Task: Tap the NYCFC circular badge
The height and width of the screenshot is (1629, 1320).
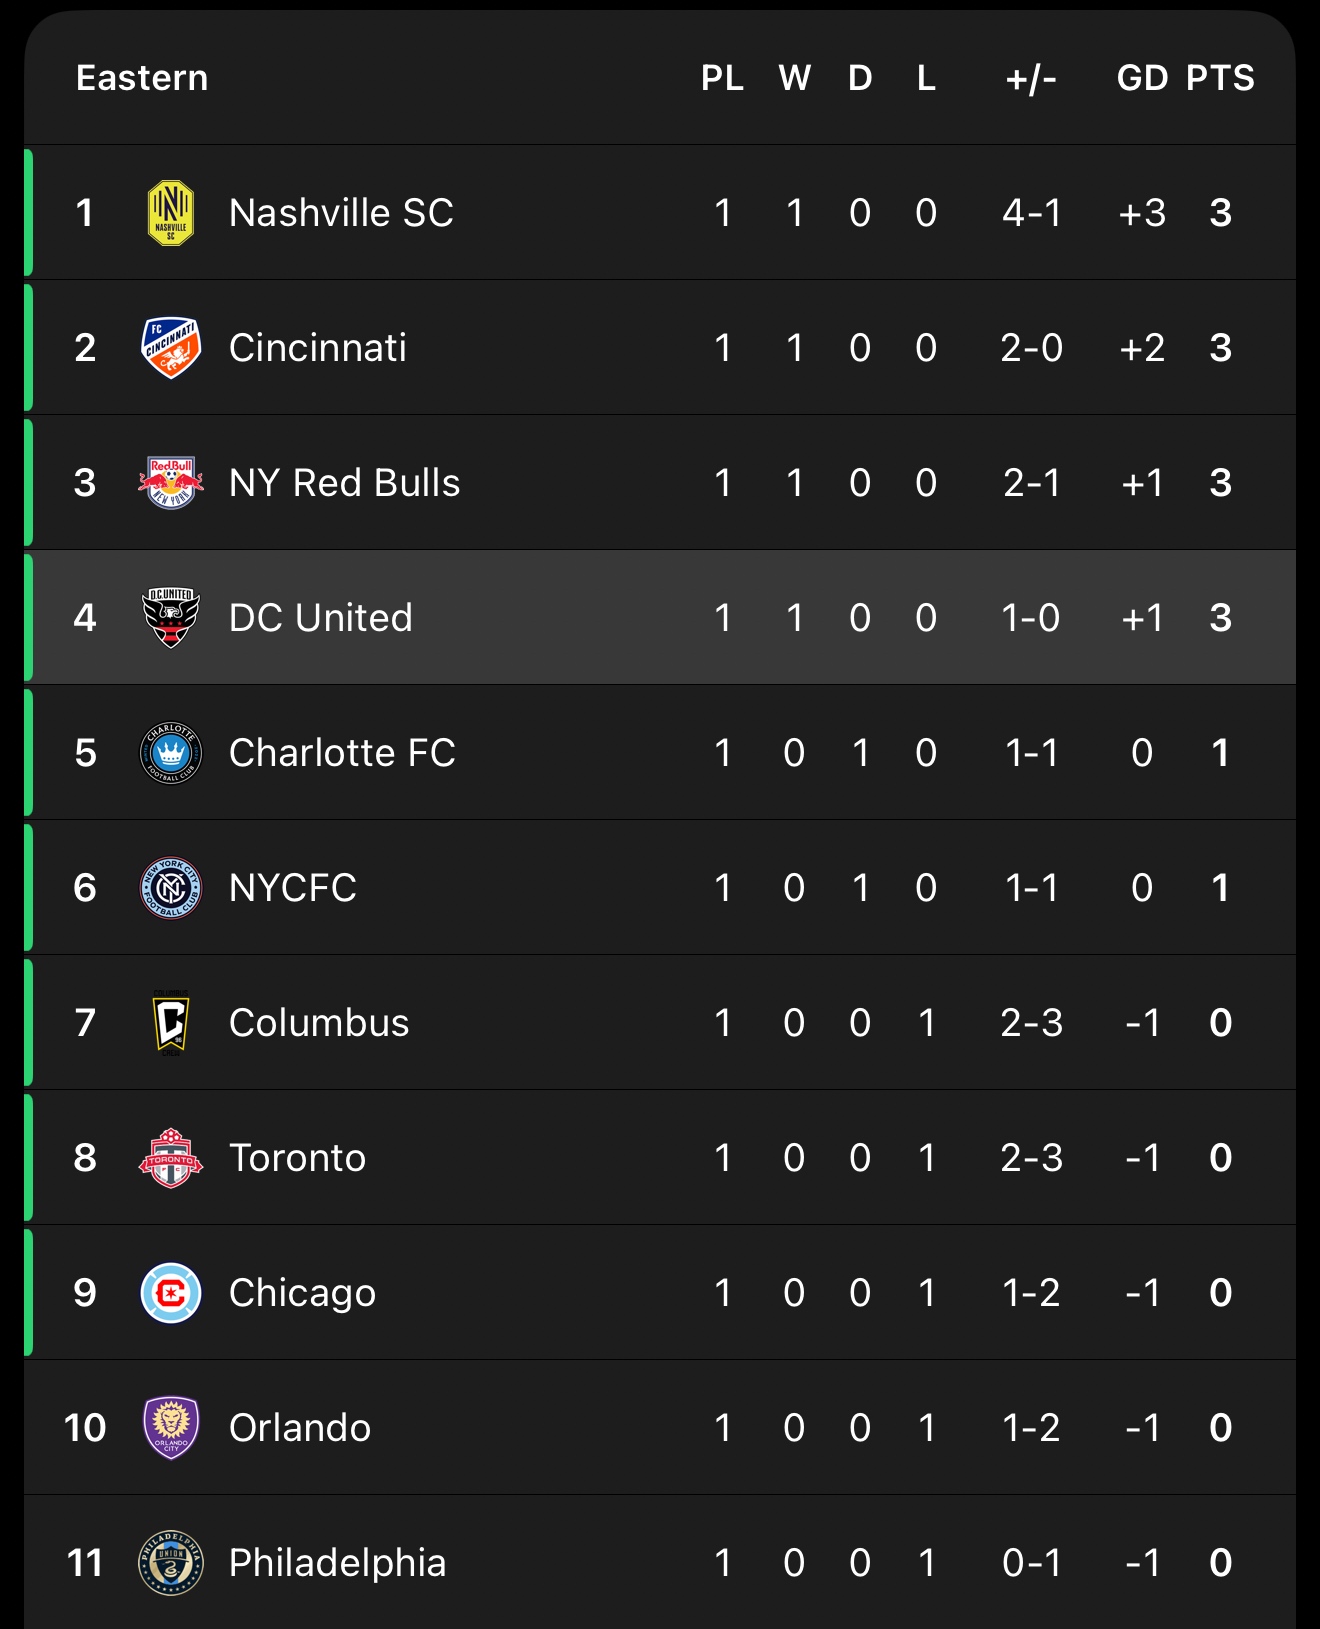Action: [171, 888]
